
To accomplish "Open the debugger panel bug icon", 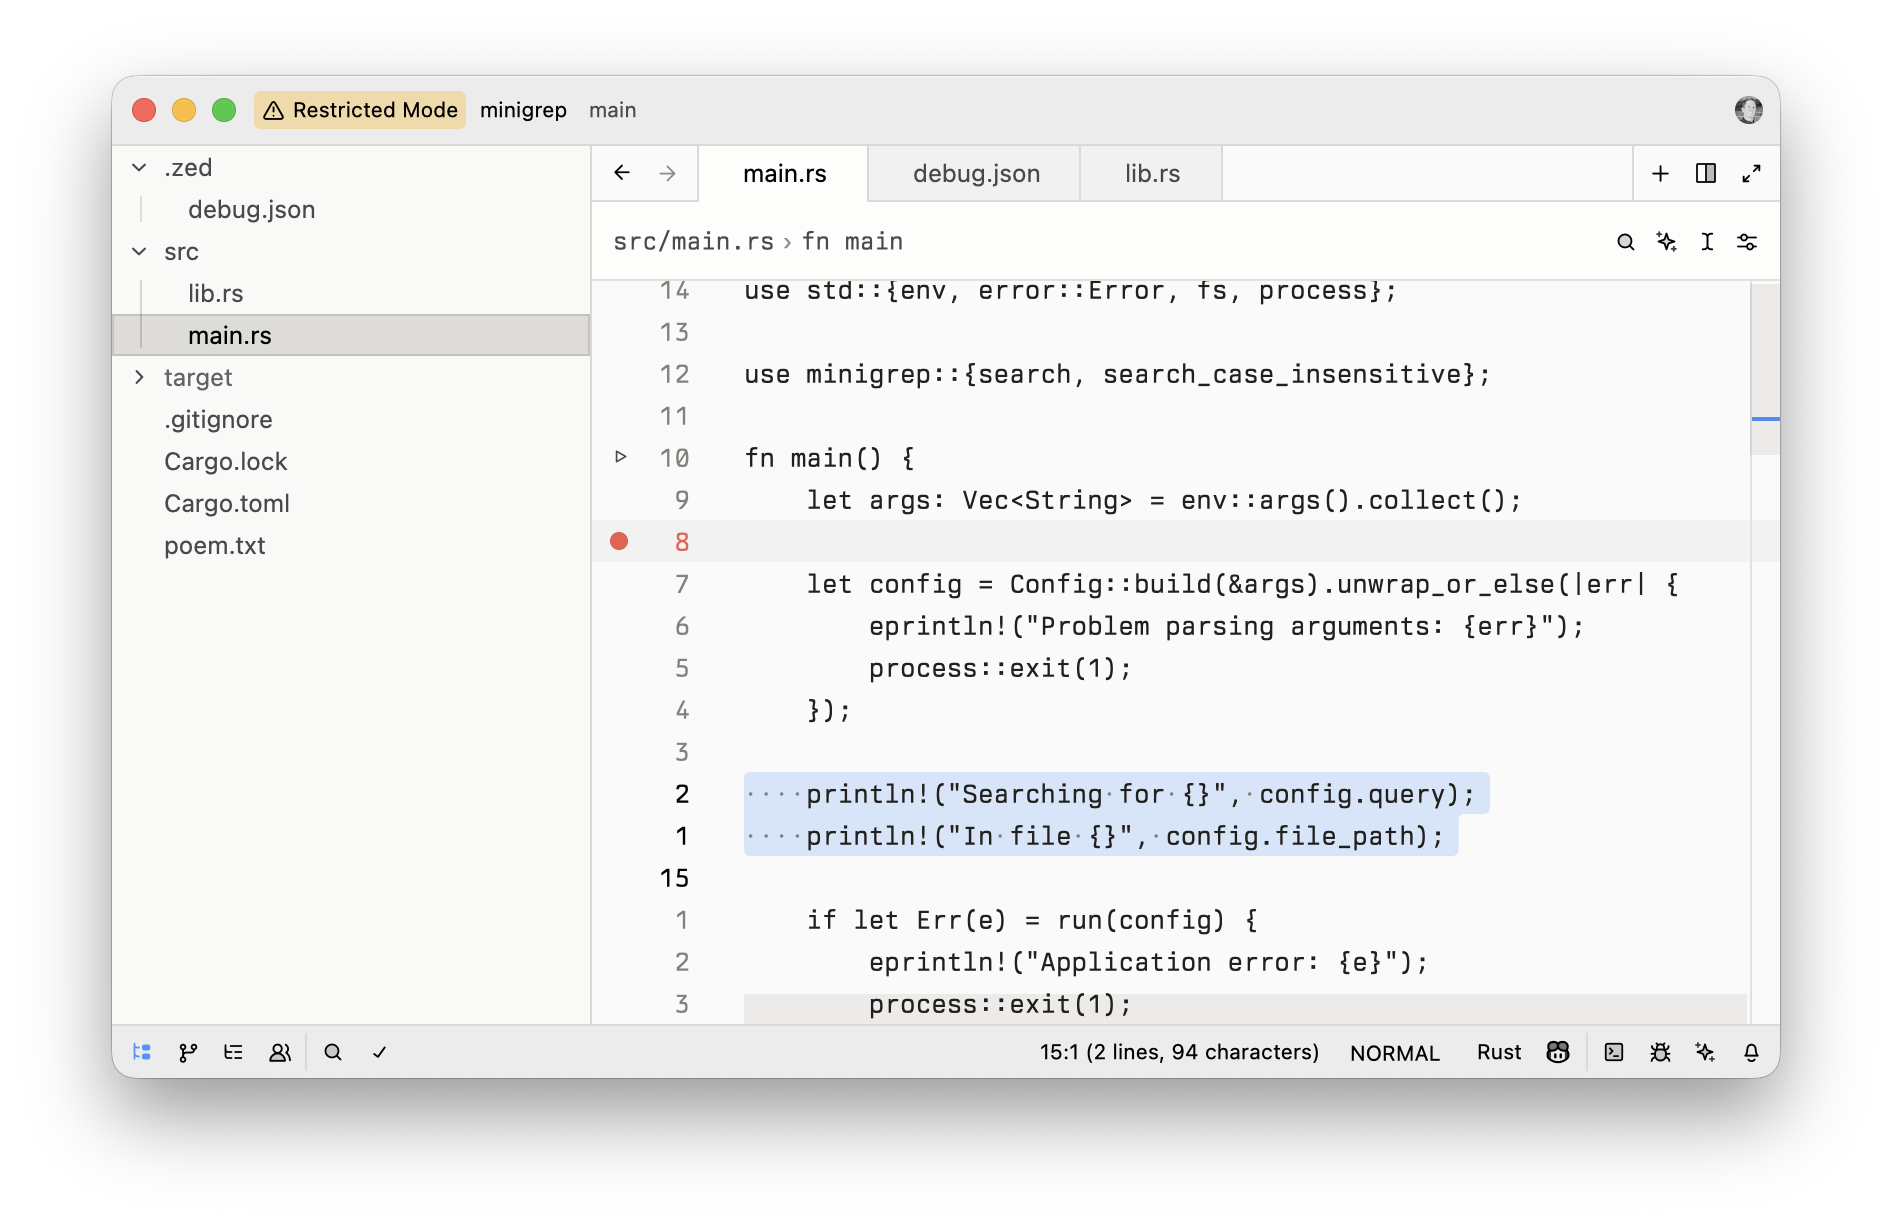I will click(x=1660, y=1052).
